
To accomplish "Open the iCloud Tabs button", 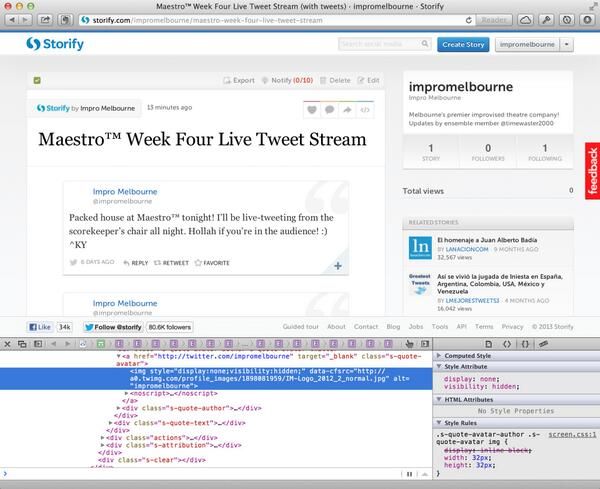I will point(526,20).
